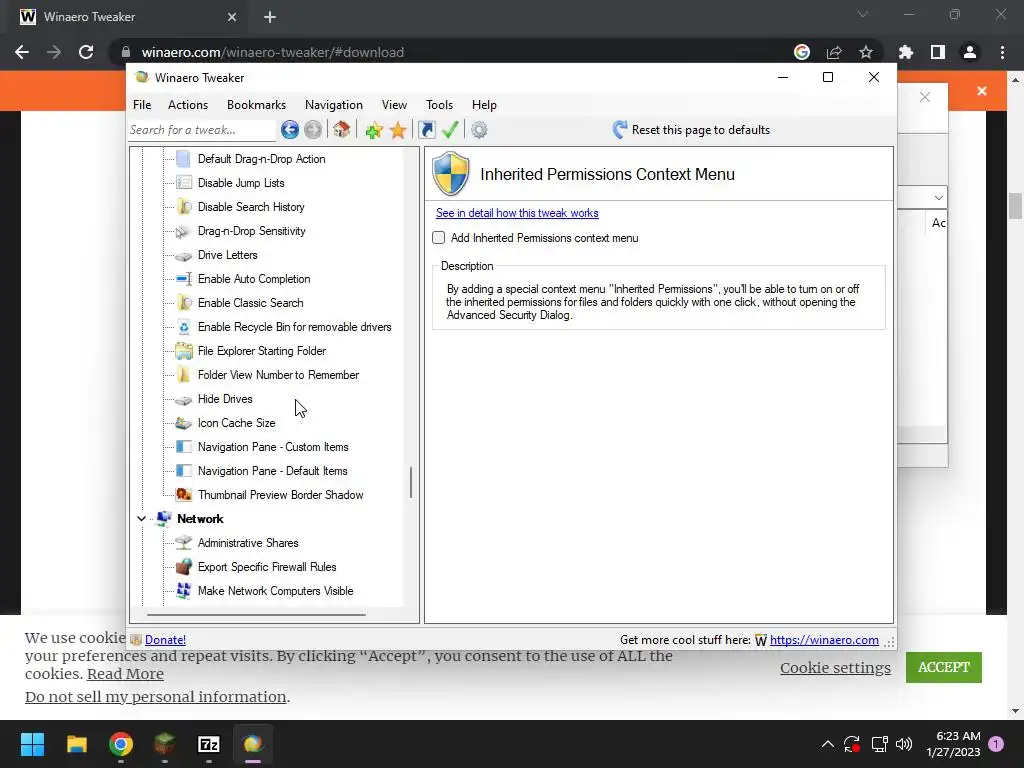The image size is (1024, 768).
Task: Click the Read More cookie link
Action: (x=125, y=674)
